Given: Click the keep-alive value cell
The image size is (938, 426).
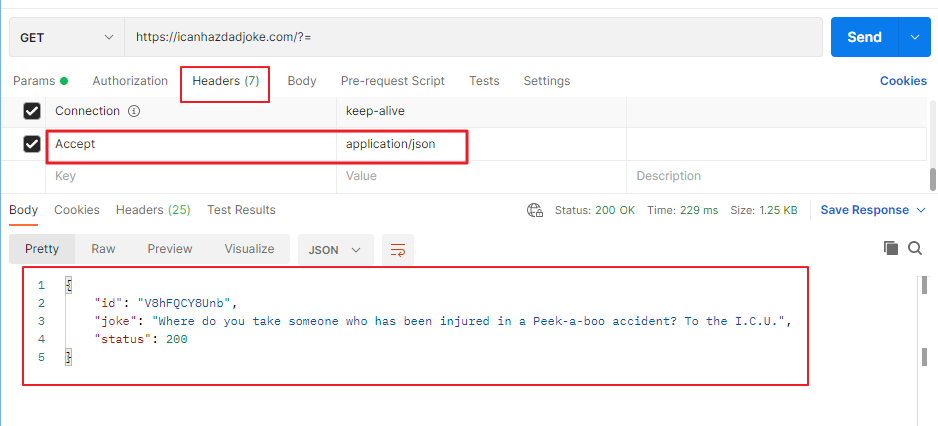Looking at the screenshot, I should click(482, 111).
